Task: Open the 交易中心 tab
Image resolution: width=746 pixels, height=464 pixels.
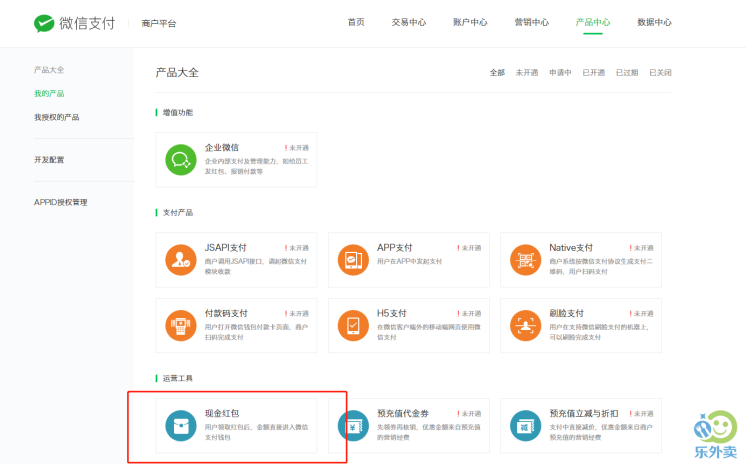Action: pyautogui.click(x=409, y=22)
